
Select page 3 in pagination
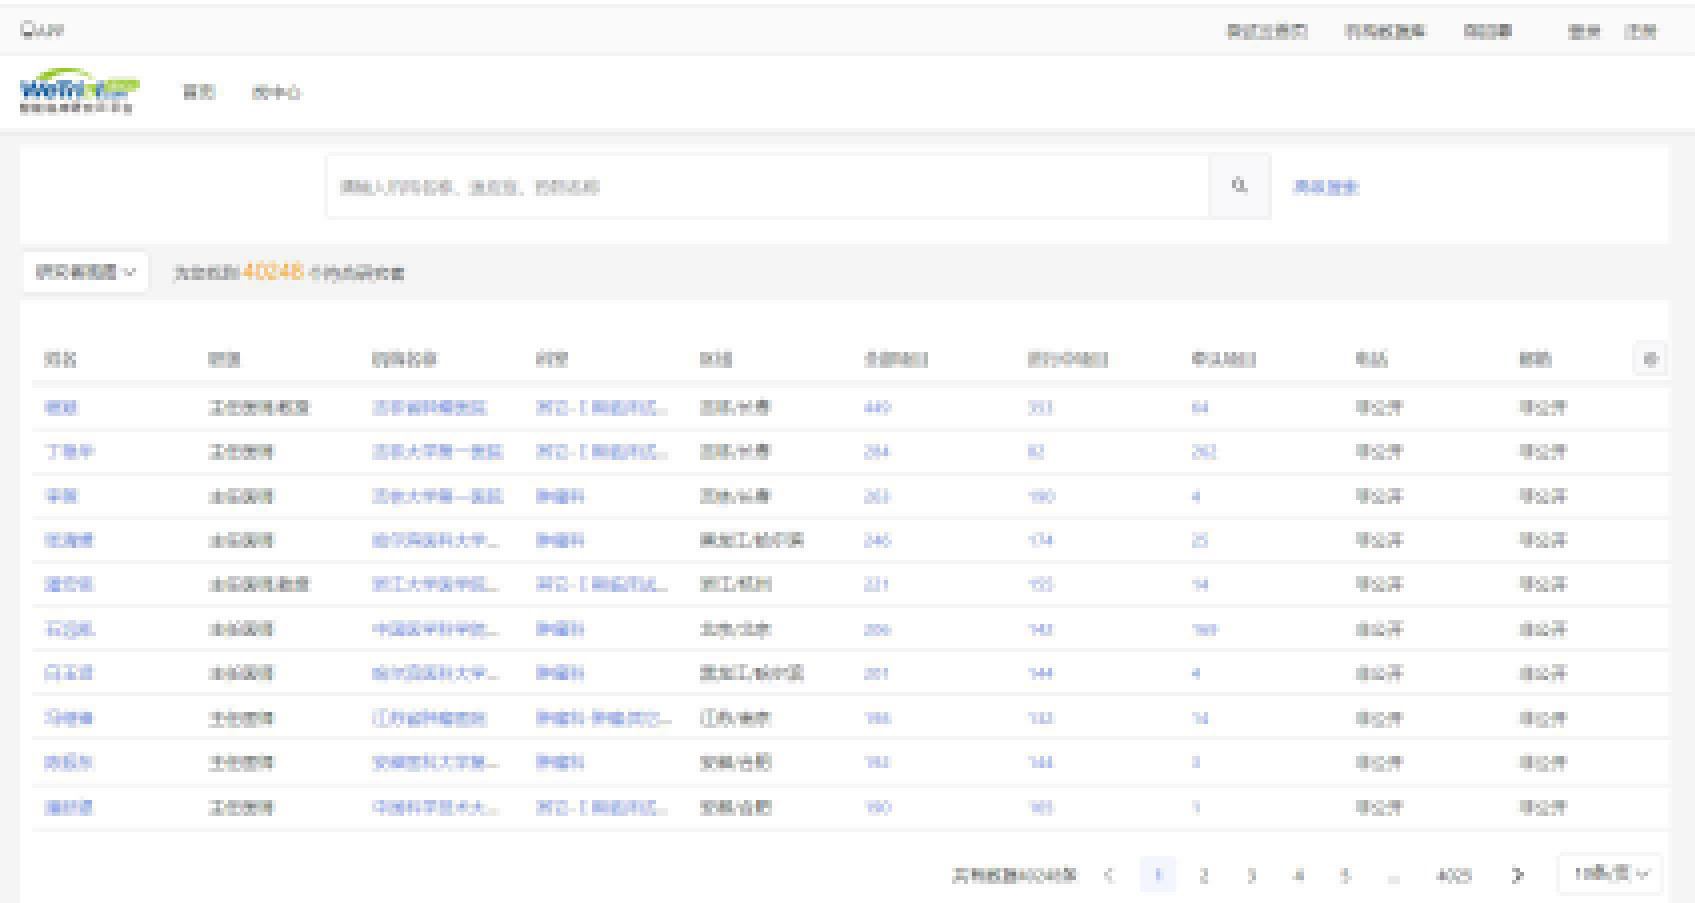point(1251,875)
